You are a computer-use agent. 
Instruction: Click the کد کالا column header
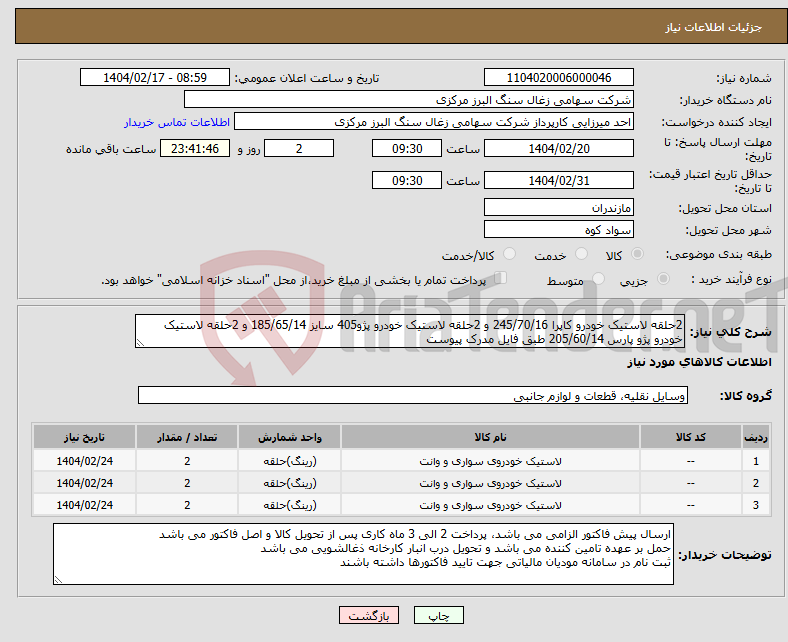pos(691,437)
